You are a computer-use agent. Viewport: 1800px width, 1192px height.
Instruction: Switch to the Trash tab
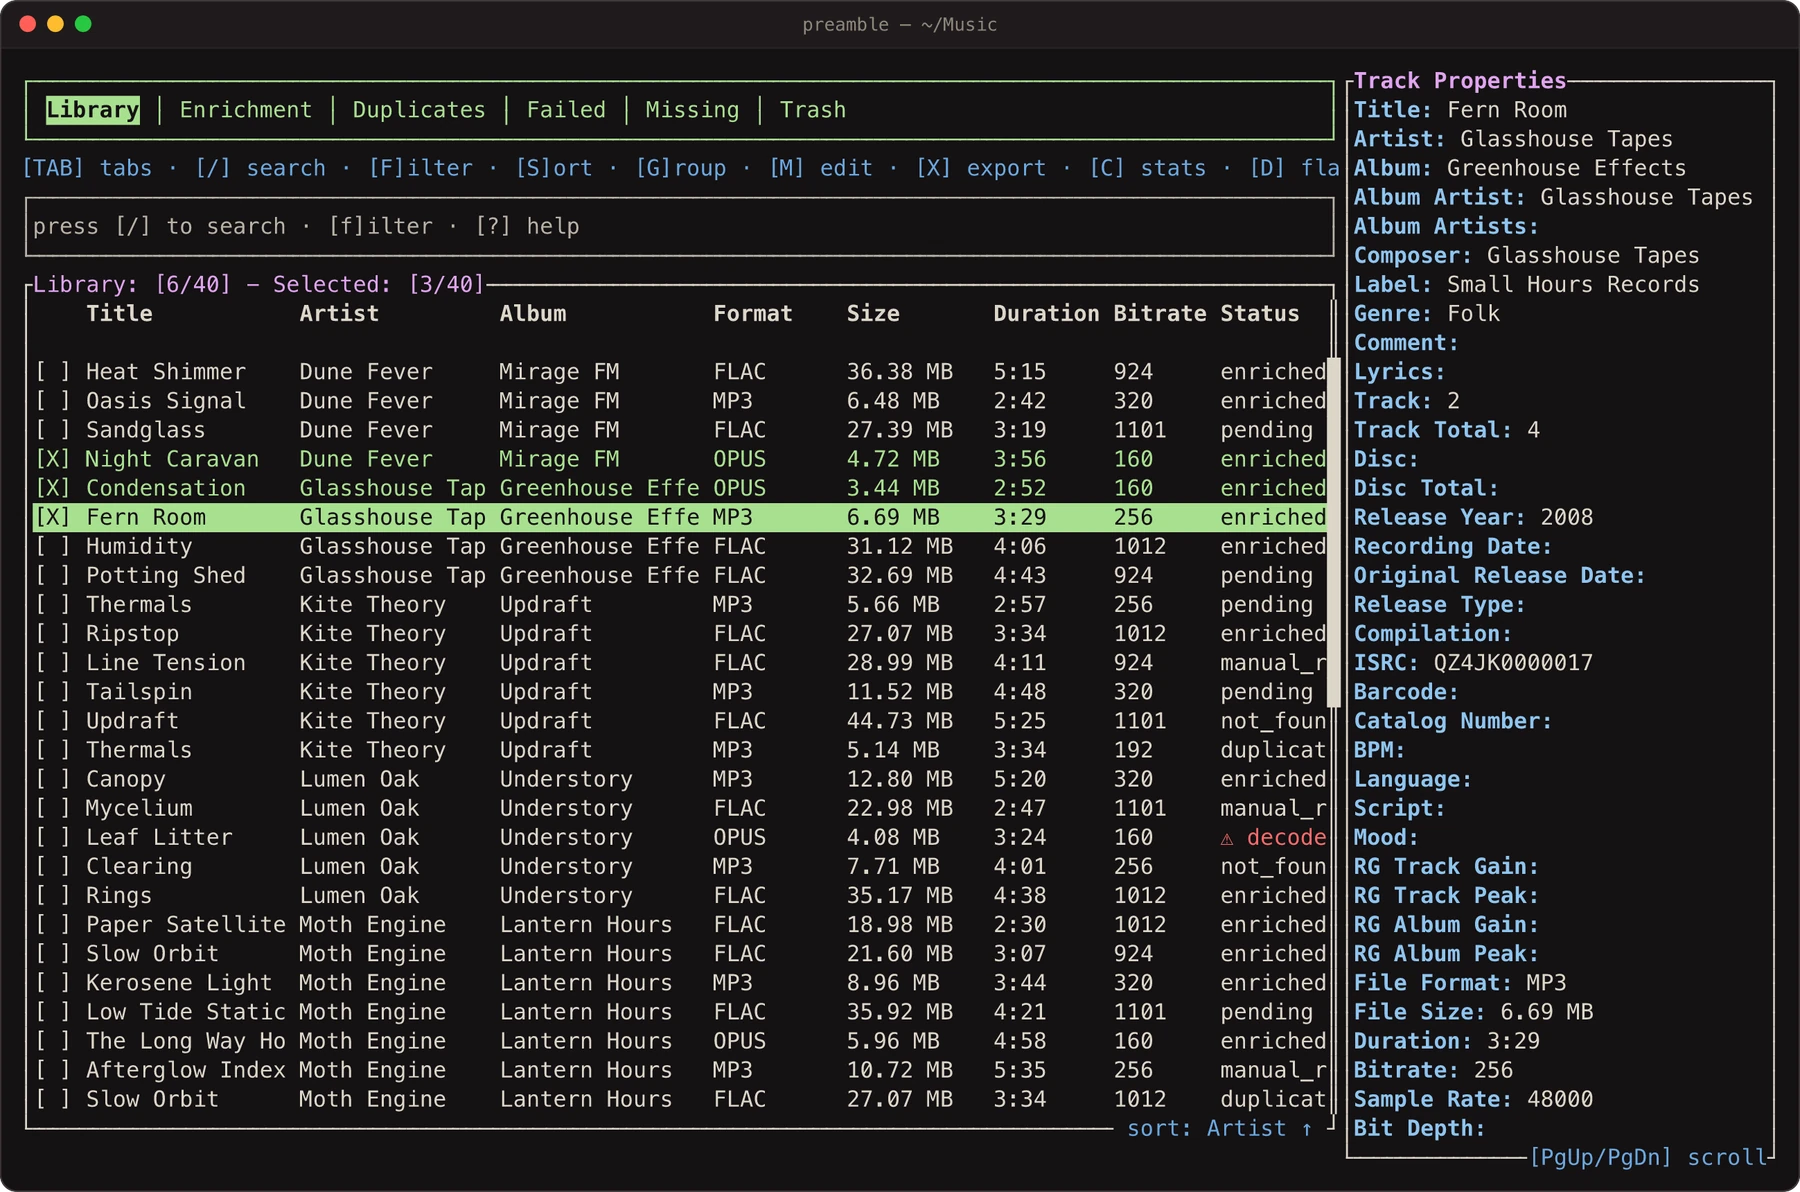coord(813,110)
